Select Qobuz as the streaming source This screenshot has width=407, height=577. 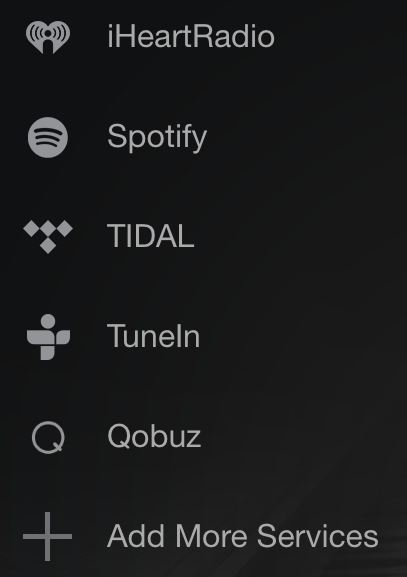[x=204, y=437]
